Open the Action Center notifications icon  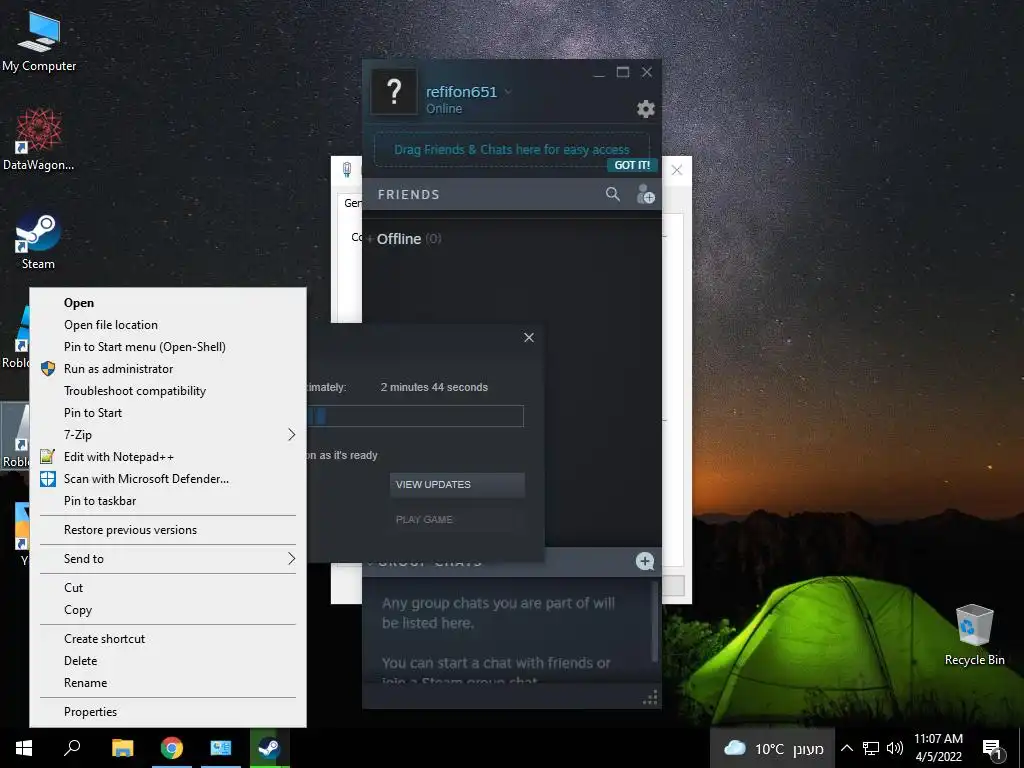[992, 748]
